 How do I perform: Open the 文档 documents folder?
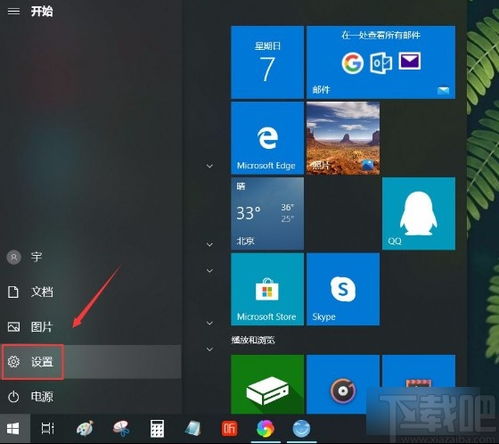pos(91,292)
